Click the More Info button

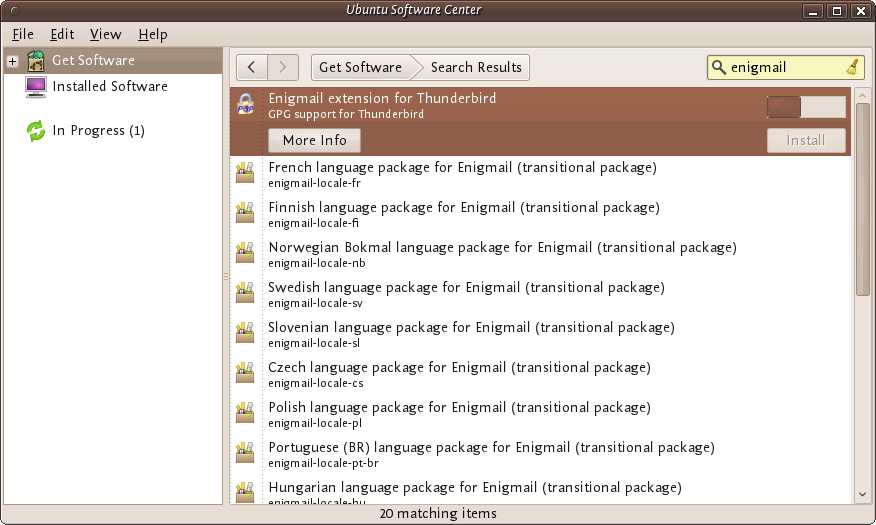(x=314, y=140)
